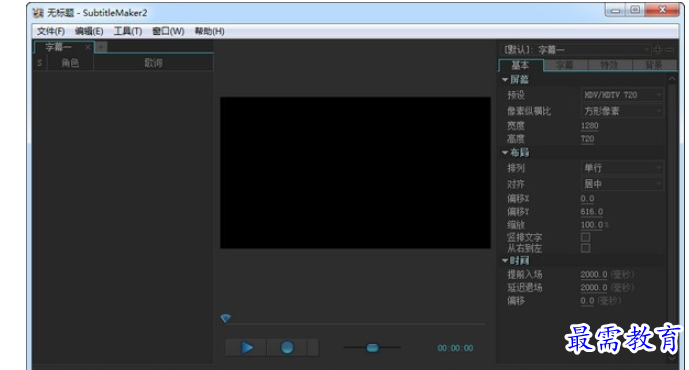Collapse the 布局 section
Image resolution: width=689 pixels, height=370 pixels.
pyautogui.click(x=505, y=152)
